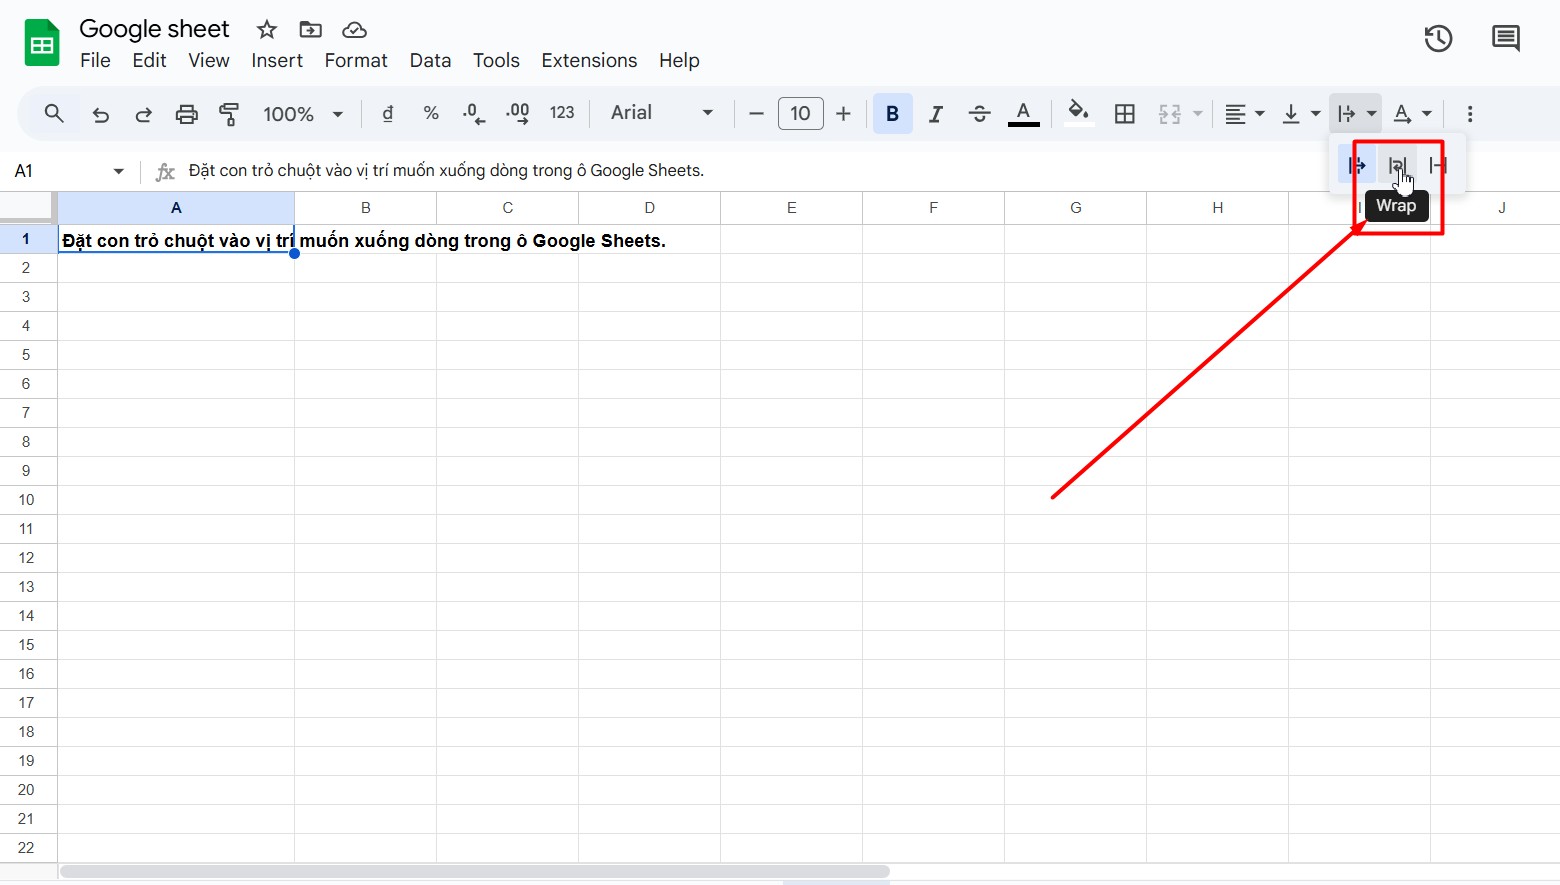Star this Google sheet document

coord(266,29)
